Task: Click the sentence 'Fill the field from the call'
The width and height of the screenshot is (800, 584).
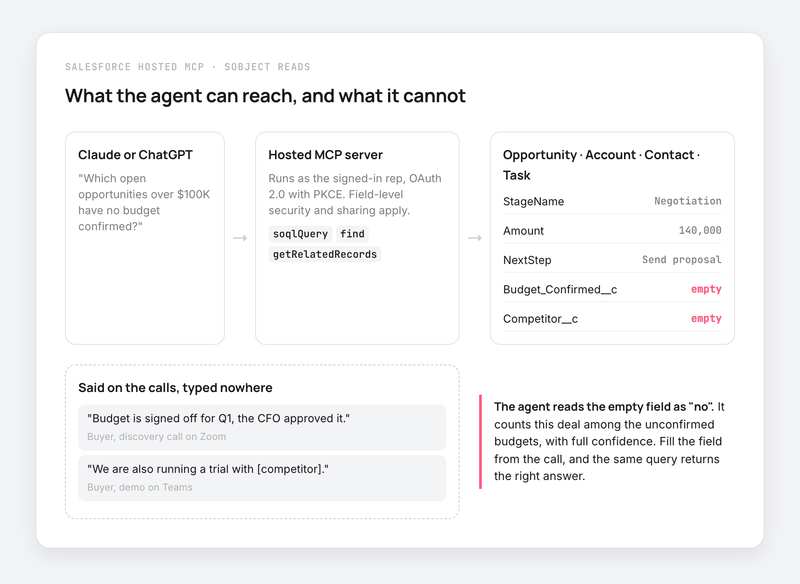Action: [607, 450]
